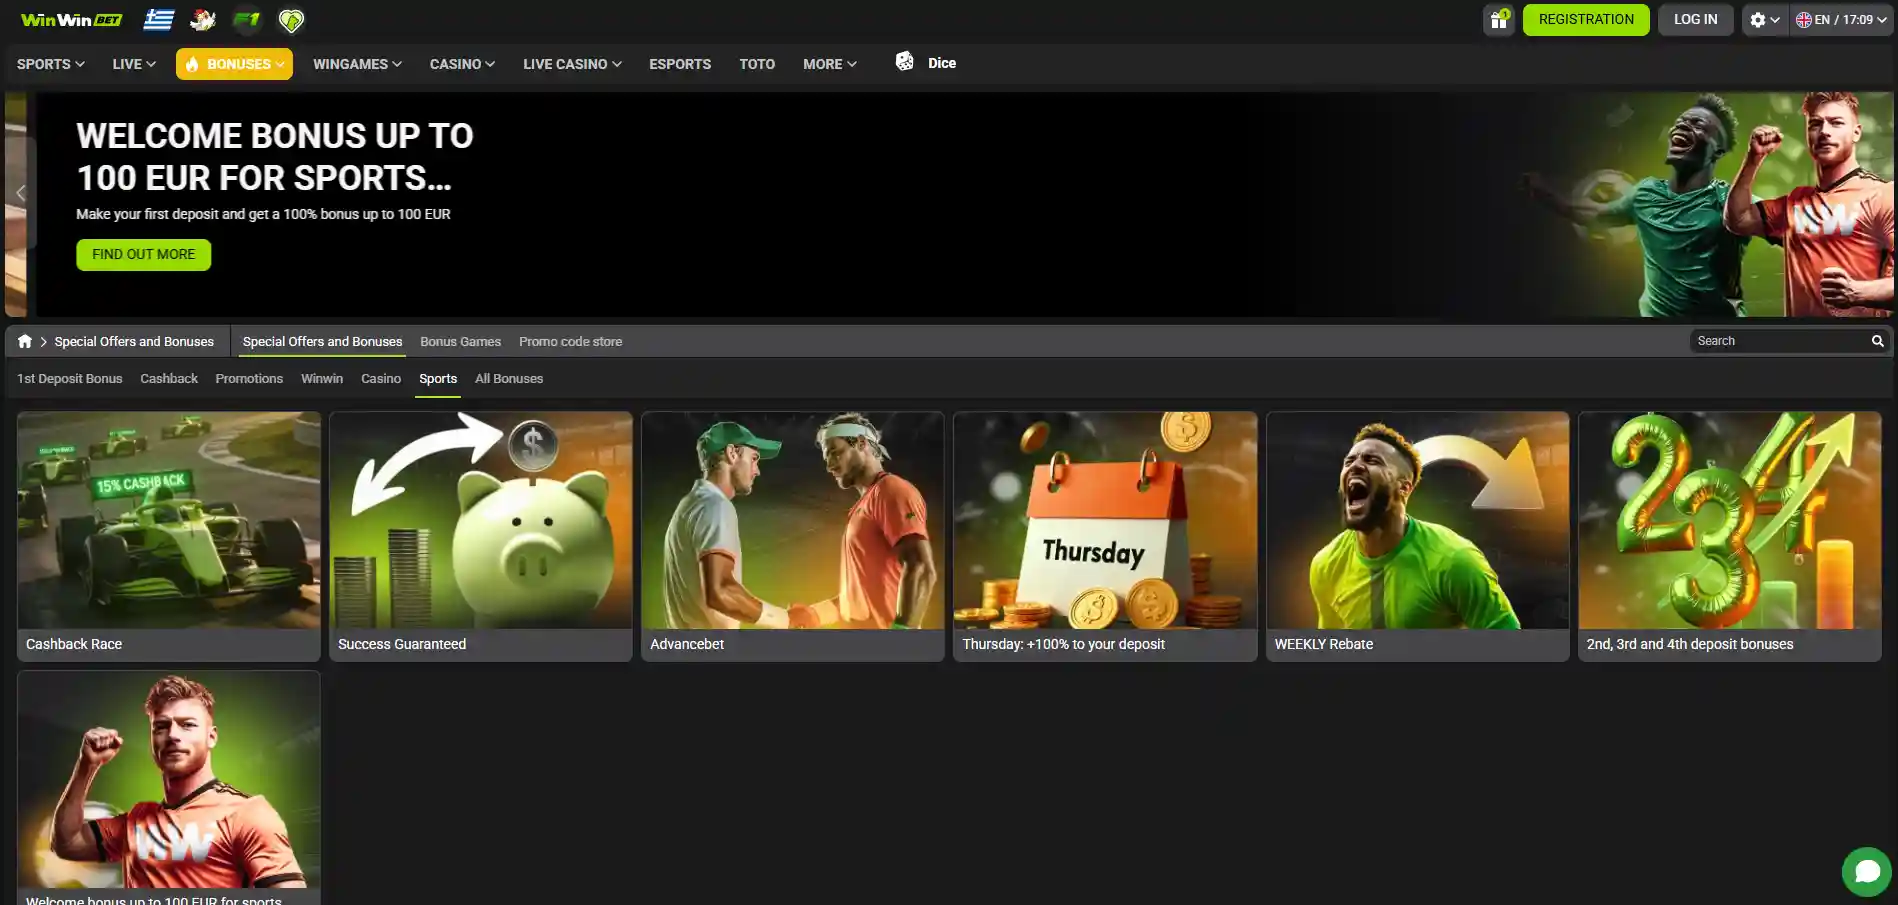The image size is (1898, 905).
Task: Open the EN language and time dropdown
Action: point(1841,20)
